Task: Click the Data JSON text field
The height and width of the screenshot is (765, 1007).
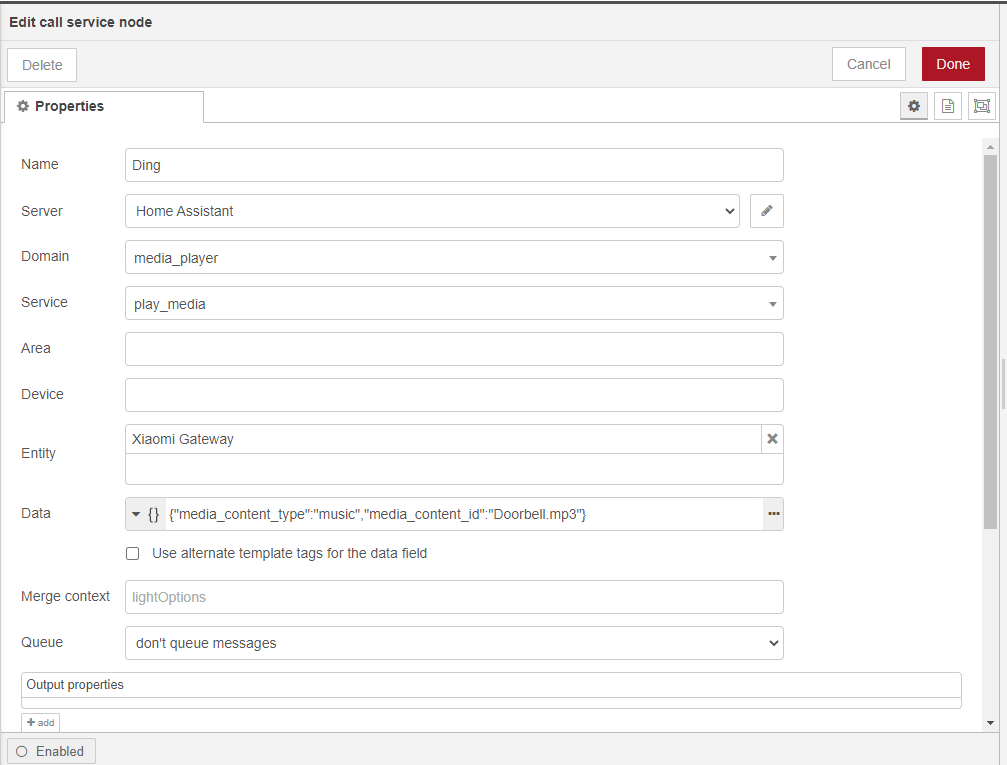Action: click(464, 514)
